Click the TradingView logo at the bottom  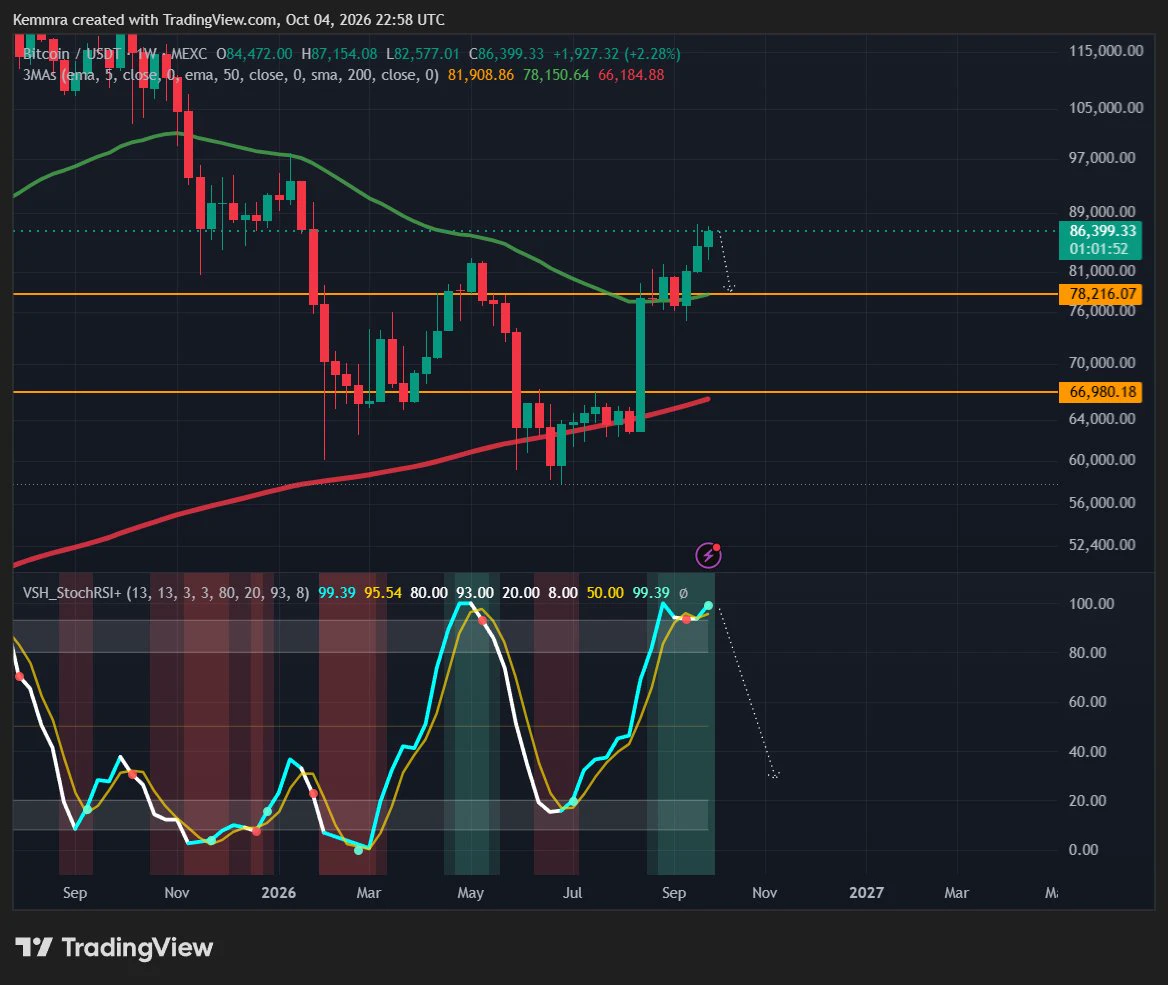pyautogui.click(x=114, y=947)
